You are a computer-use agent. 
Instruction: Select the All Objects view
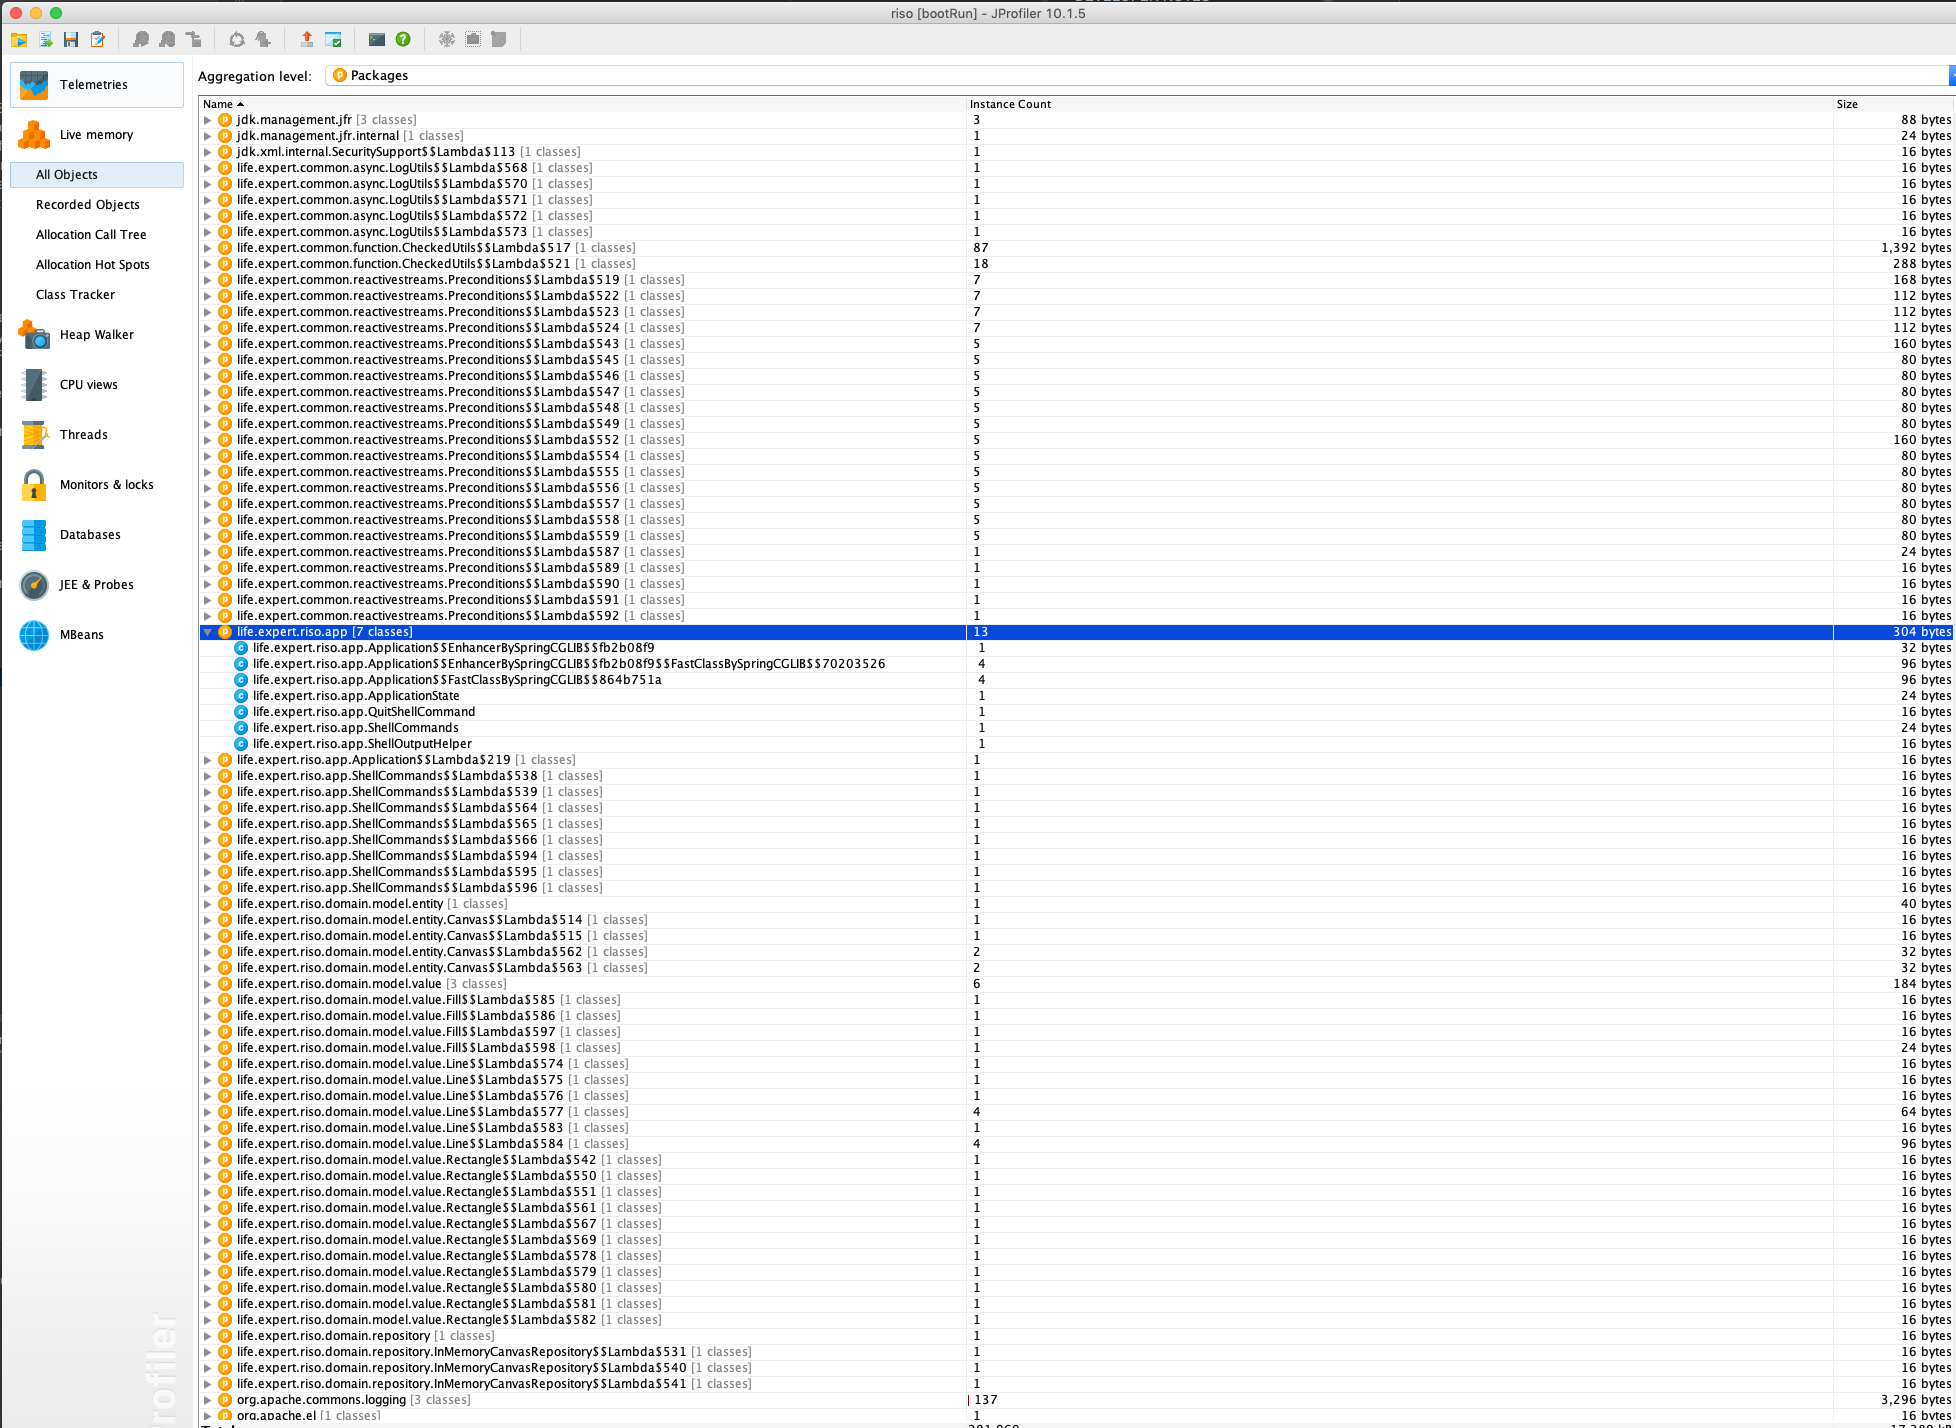click(97, 175)
